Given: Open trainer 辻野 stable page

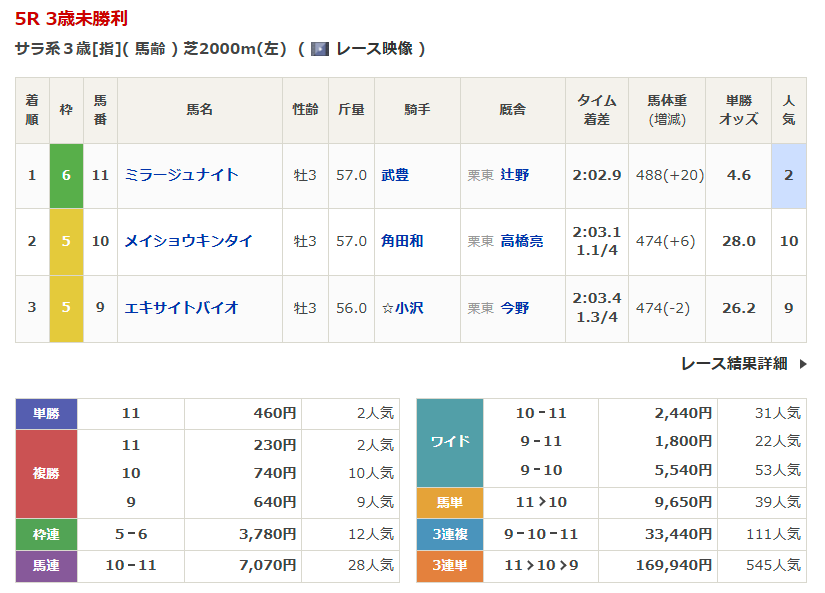Looking at the screenshot, I should (515, 175).
